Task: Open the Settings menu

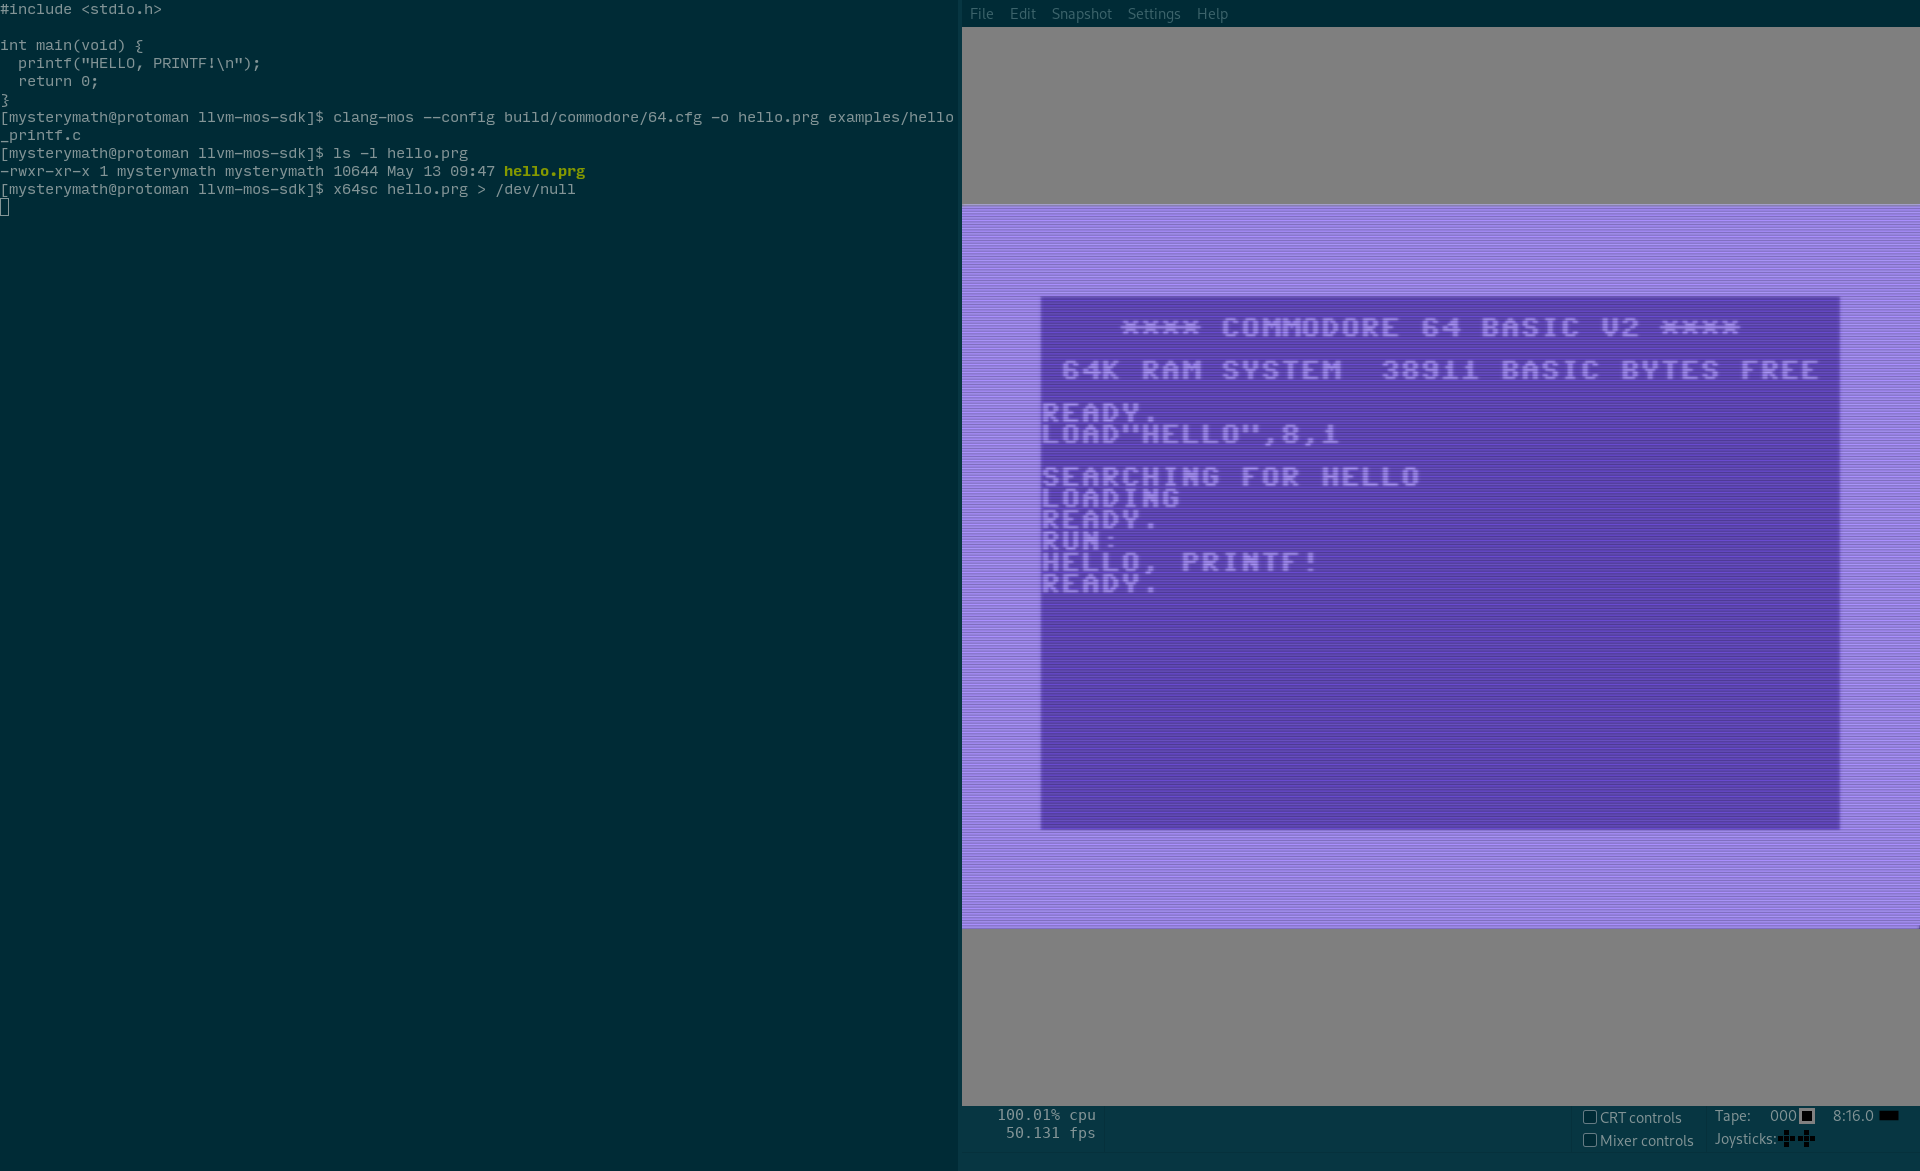Action: coord(1153,14)
